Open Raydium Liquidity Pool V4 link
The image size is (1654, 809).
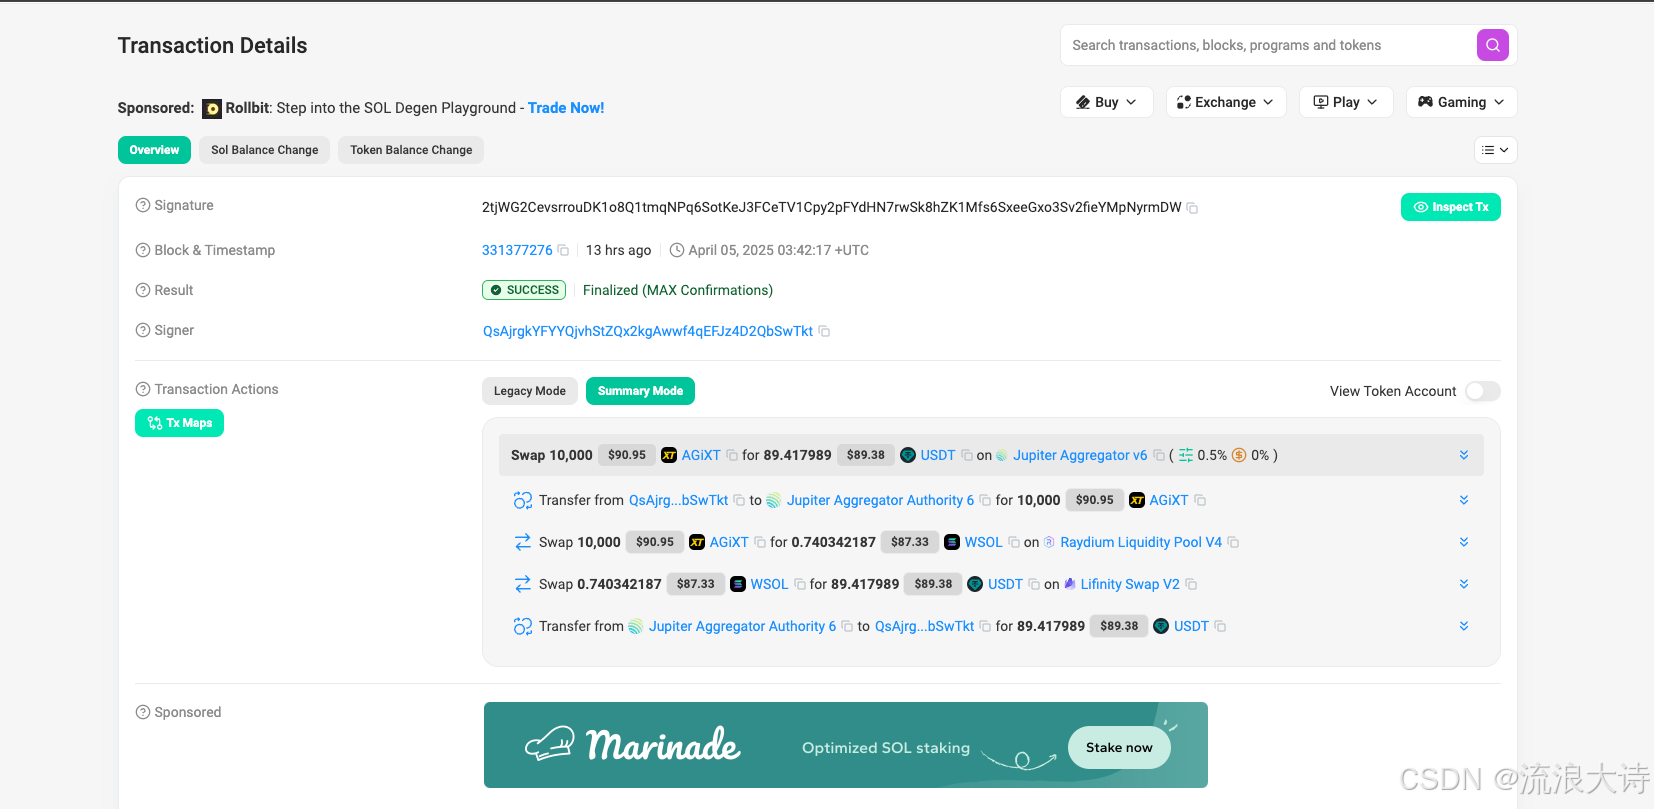click(1141, 542)
